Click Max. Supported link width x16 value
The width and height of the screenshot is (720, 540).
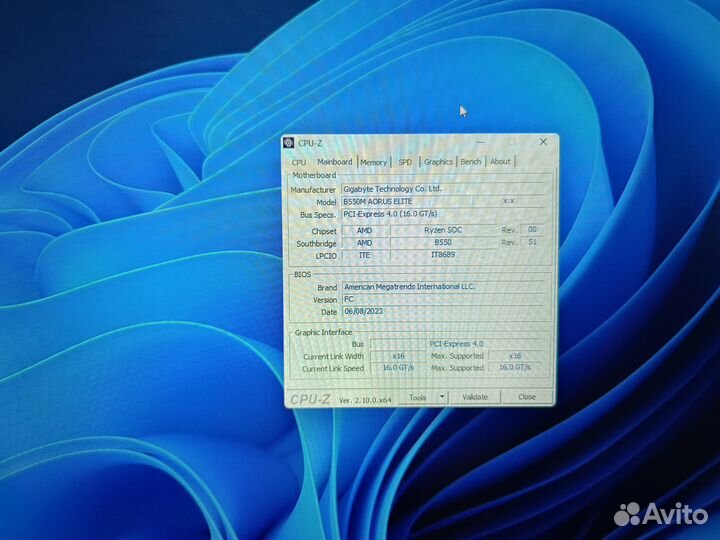tap(515, 355)
